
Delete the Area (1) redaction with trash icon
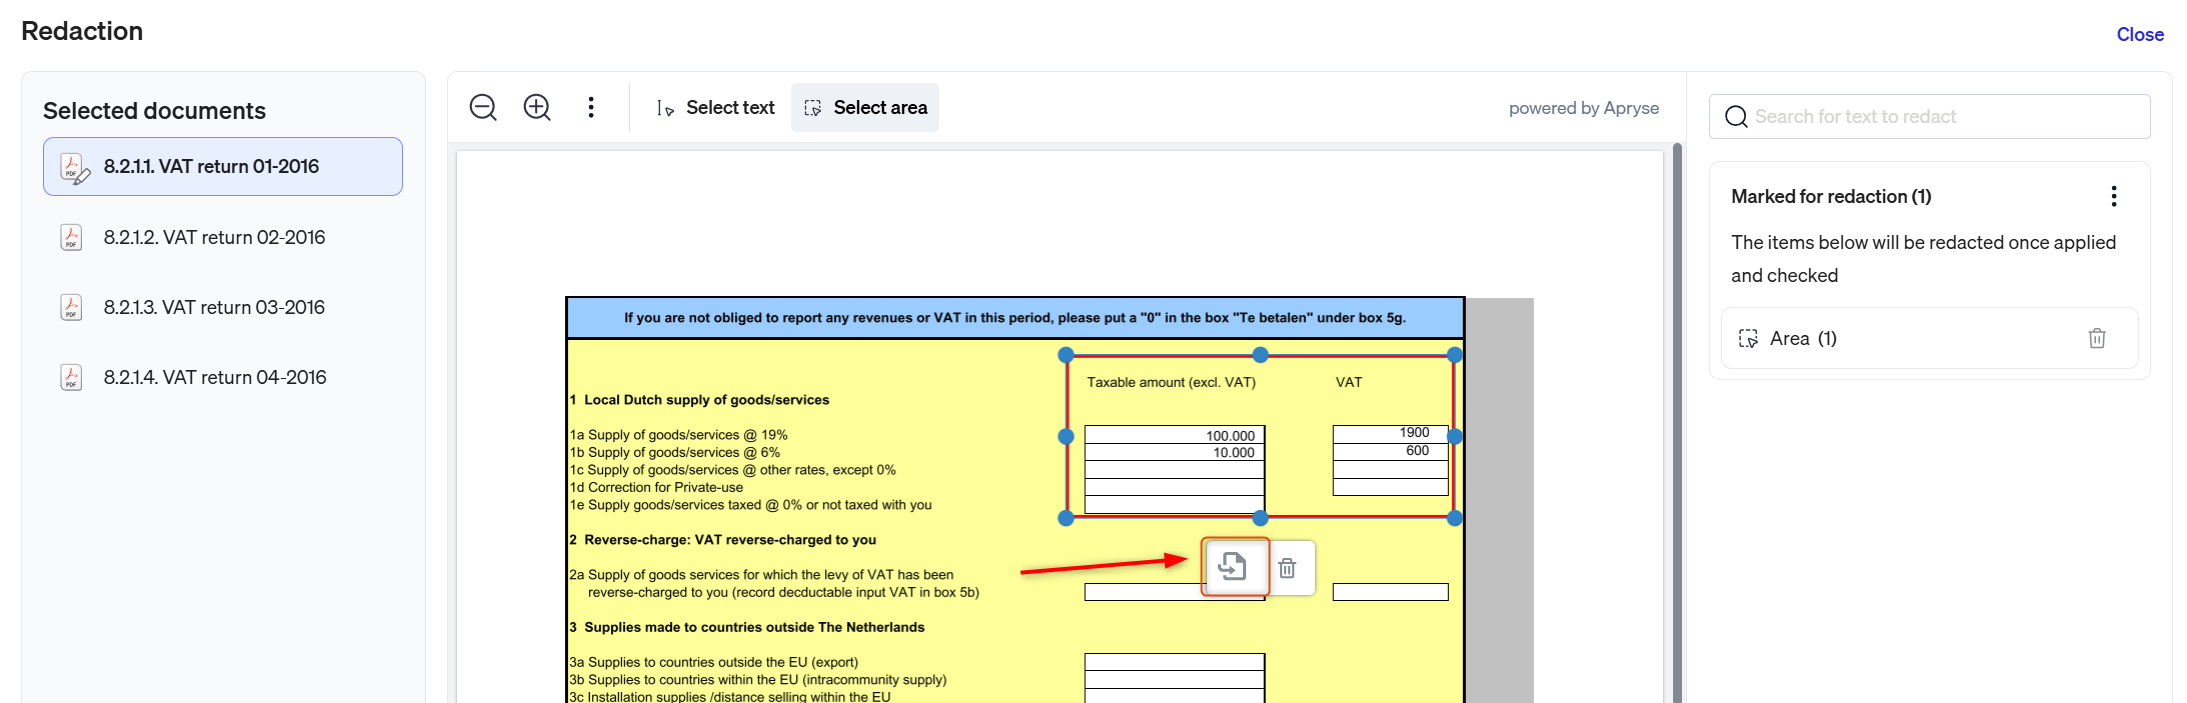coord(2097,338)
